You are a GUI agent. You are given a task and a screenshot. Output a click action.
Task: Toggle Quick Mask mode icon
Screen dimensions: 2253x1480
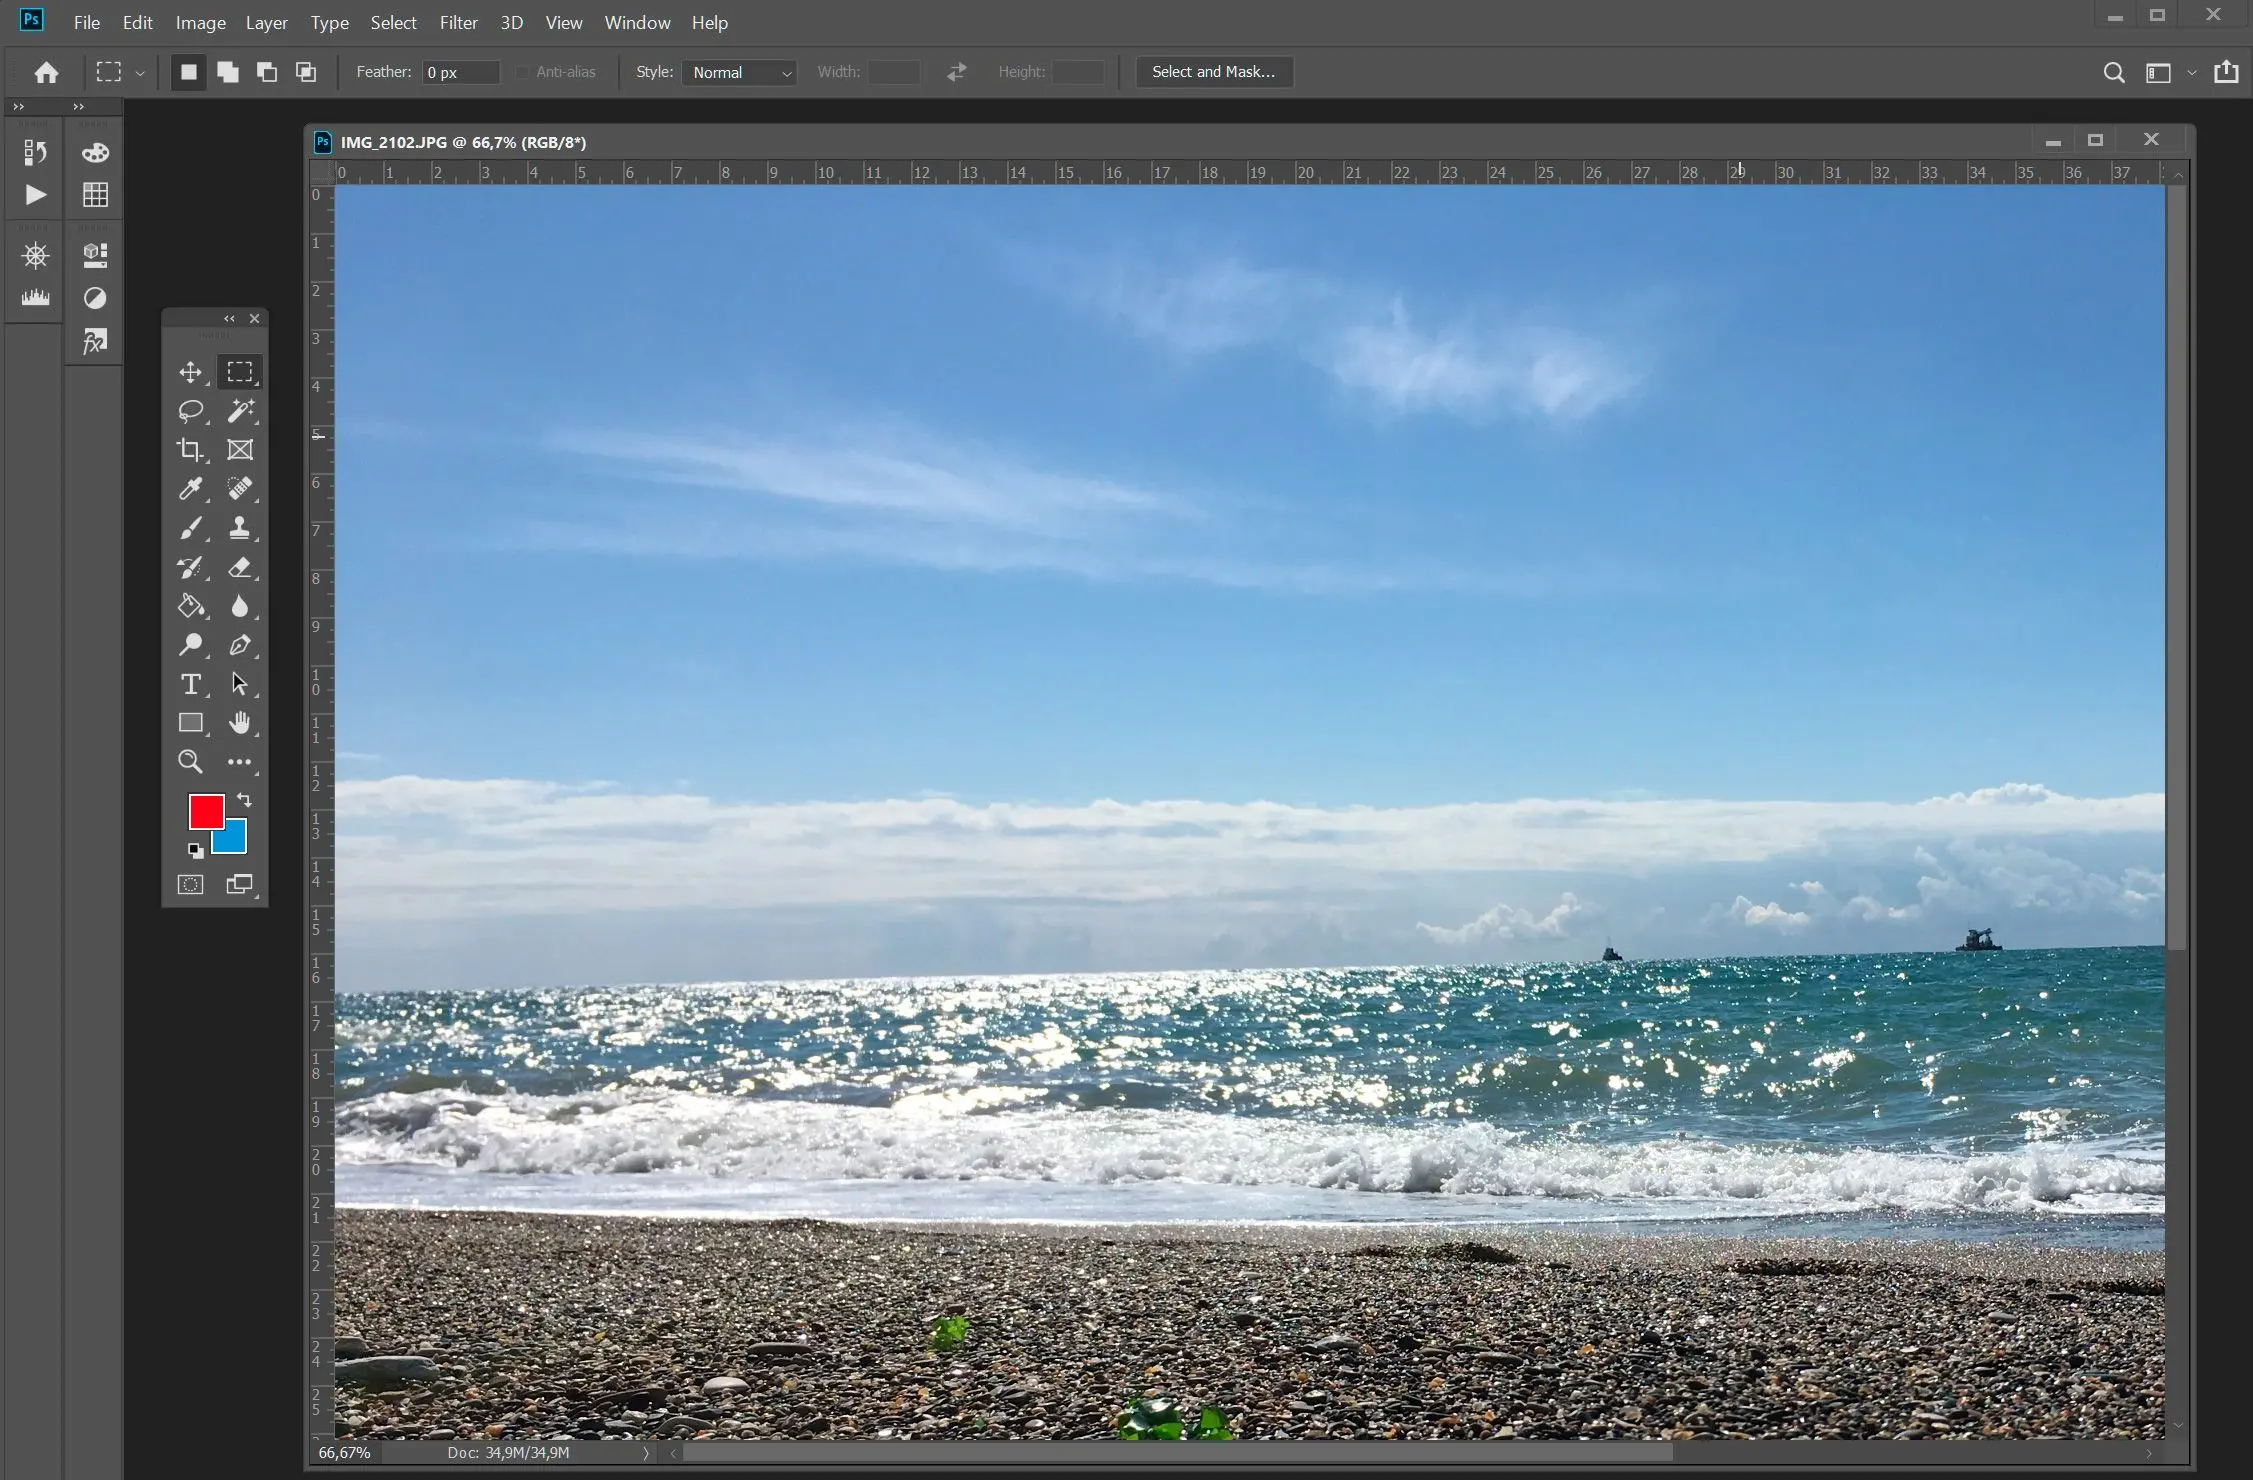[x=190, y=882]
